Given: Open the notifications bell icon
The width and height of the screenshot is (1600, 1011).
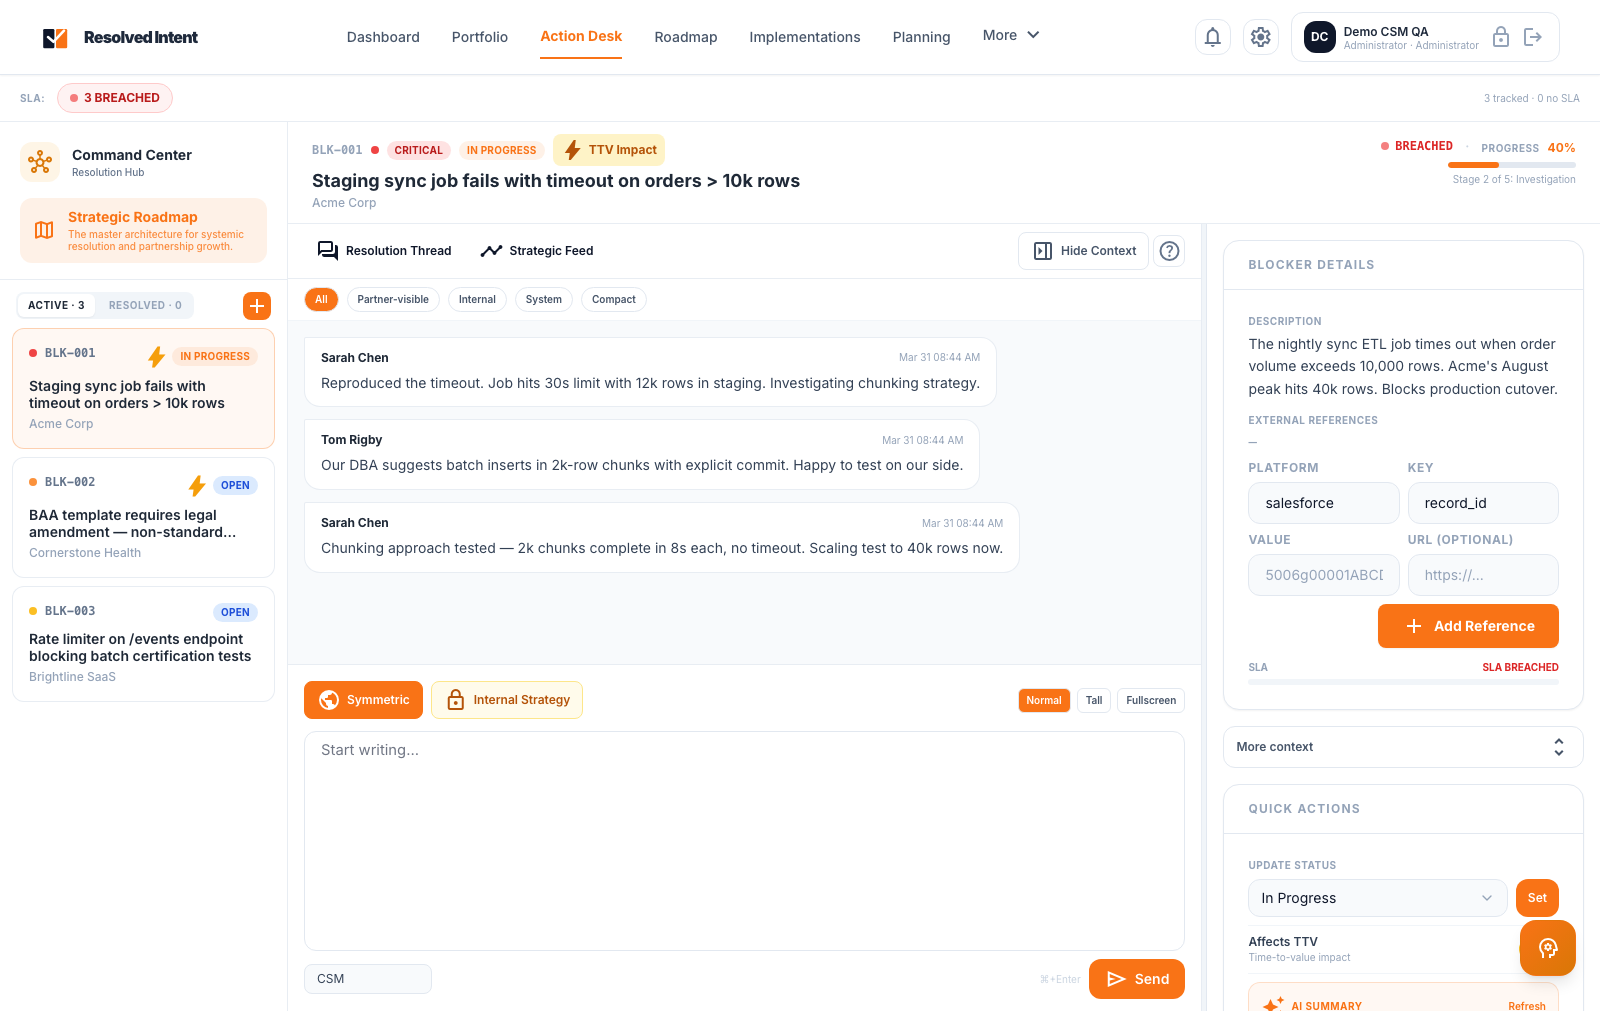Looking at the screenshot, I should [1212, 36].
